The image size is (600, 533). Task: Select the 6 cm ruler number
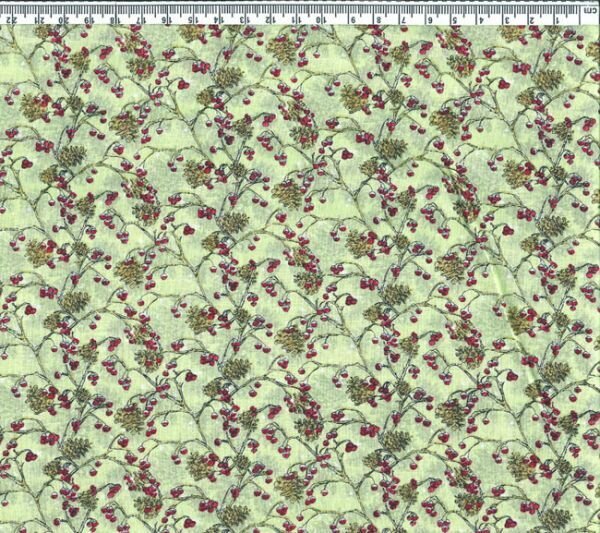[x=431, y=18]
